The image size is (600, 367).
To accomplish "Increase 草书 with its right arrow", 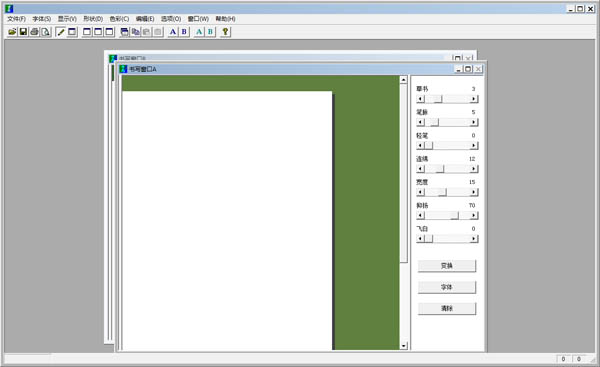I will pos(474,99).
